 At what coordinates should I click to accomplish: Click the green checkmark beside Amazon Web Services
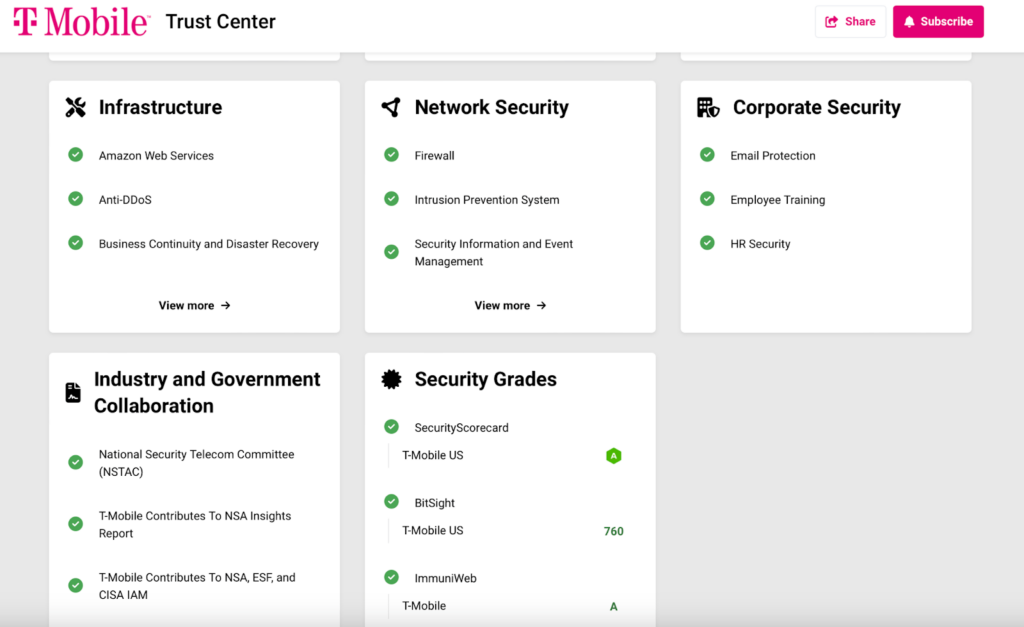pyautogui.click(x=75, y=155)
